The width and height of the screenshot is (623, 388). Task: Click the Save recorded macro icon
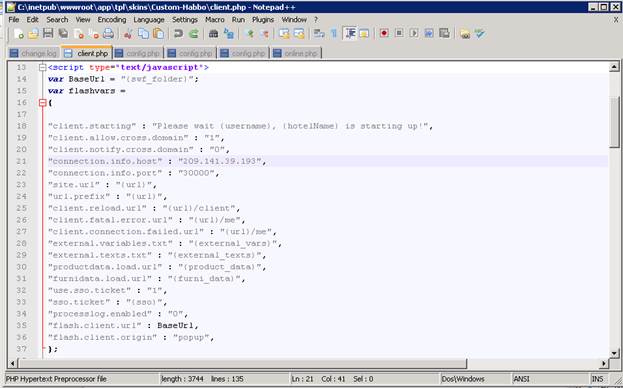point(444,34)
